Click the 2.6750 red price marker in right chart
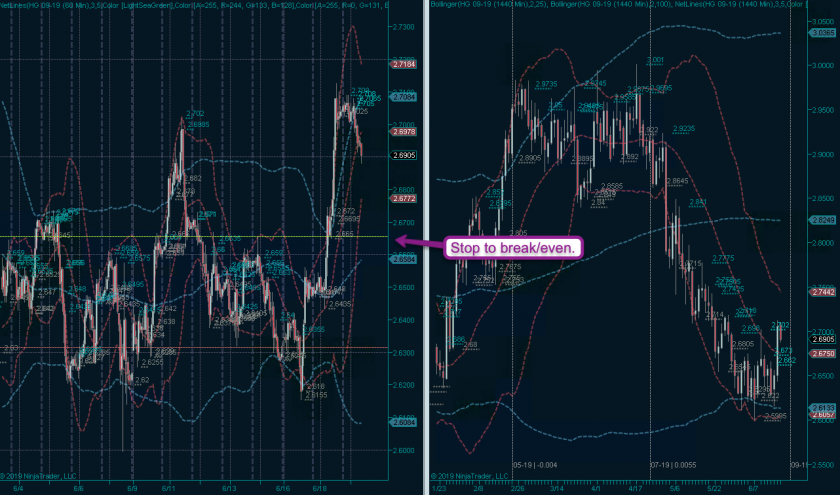840x495 pixels. pyautogui.click(x=823, y=354)
